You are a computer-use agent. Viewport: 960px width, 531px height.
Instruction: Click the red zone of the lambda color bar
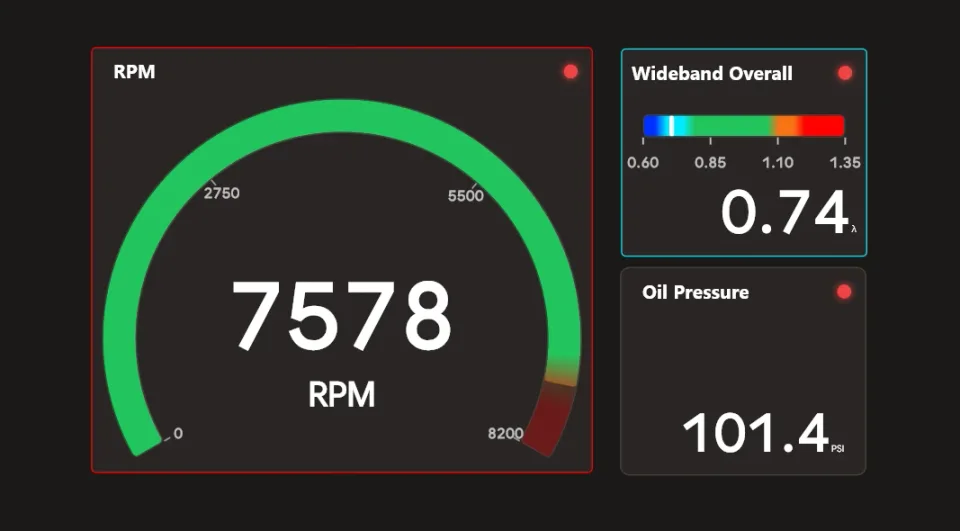click(823, 126)
